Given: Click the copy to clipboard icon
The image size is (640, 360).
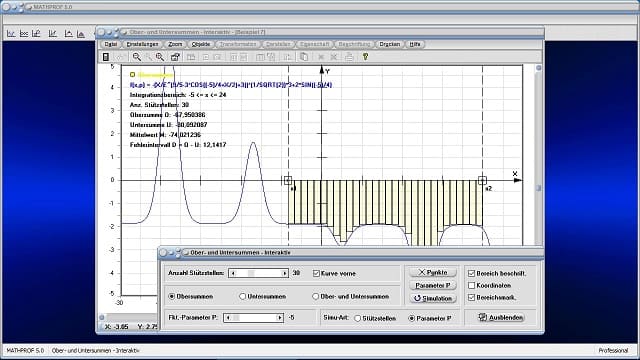Looking at the screenshot, I should pyautogui.click(x=304, y=57).
